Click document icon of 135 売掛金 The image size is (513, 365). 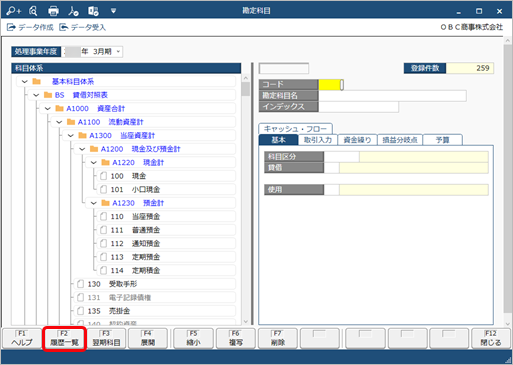coord(81,311)
